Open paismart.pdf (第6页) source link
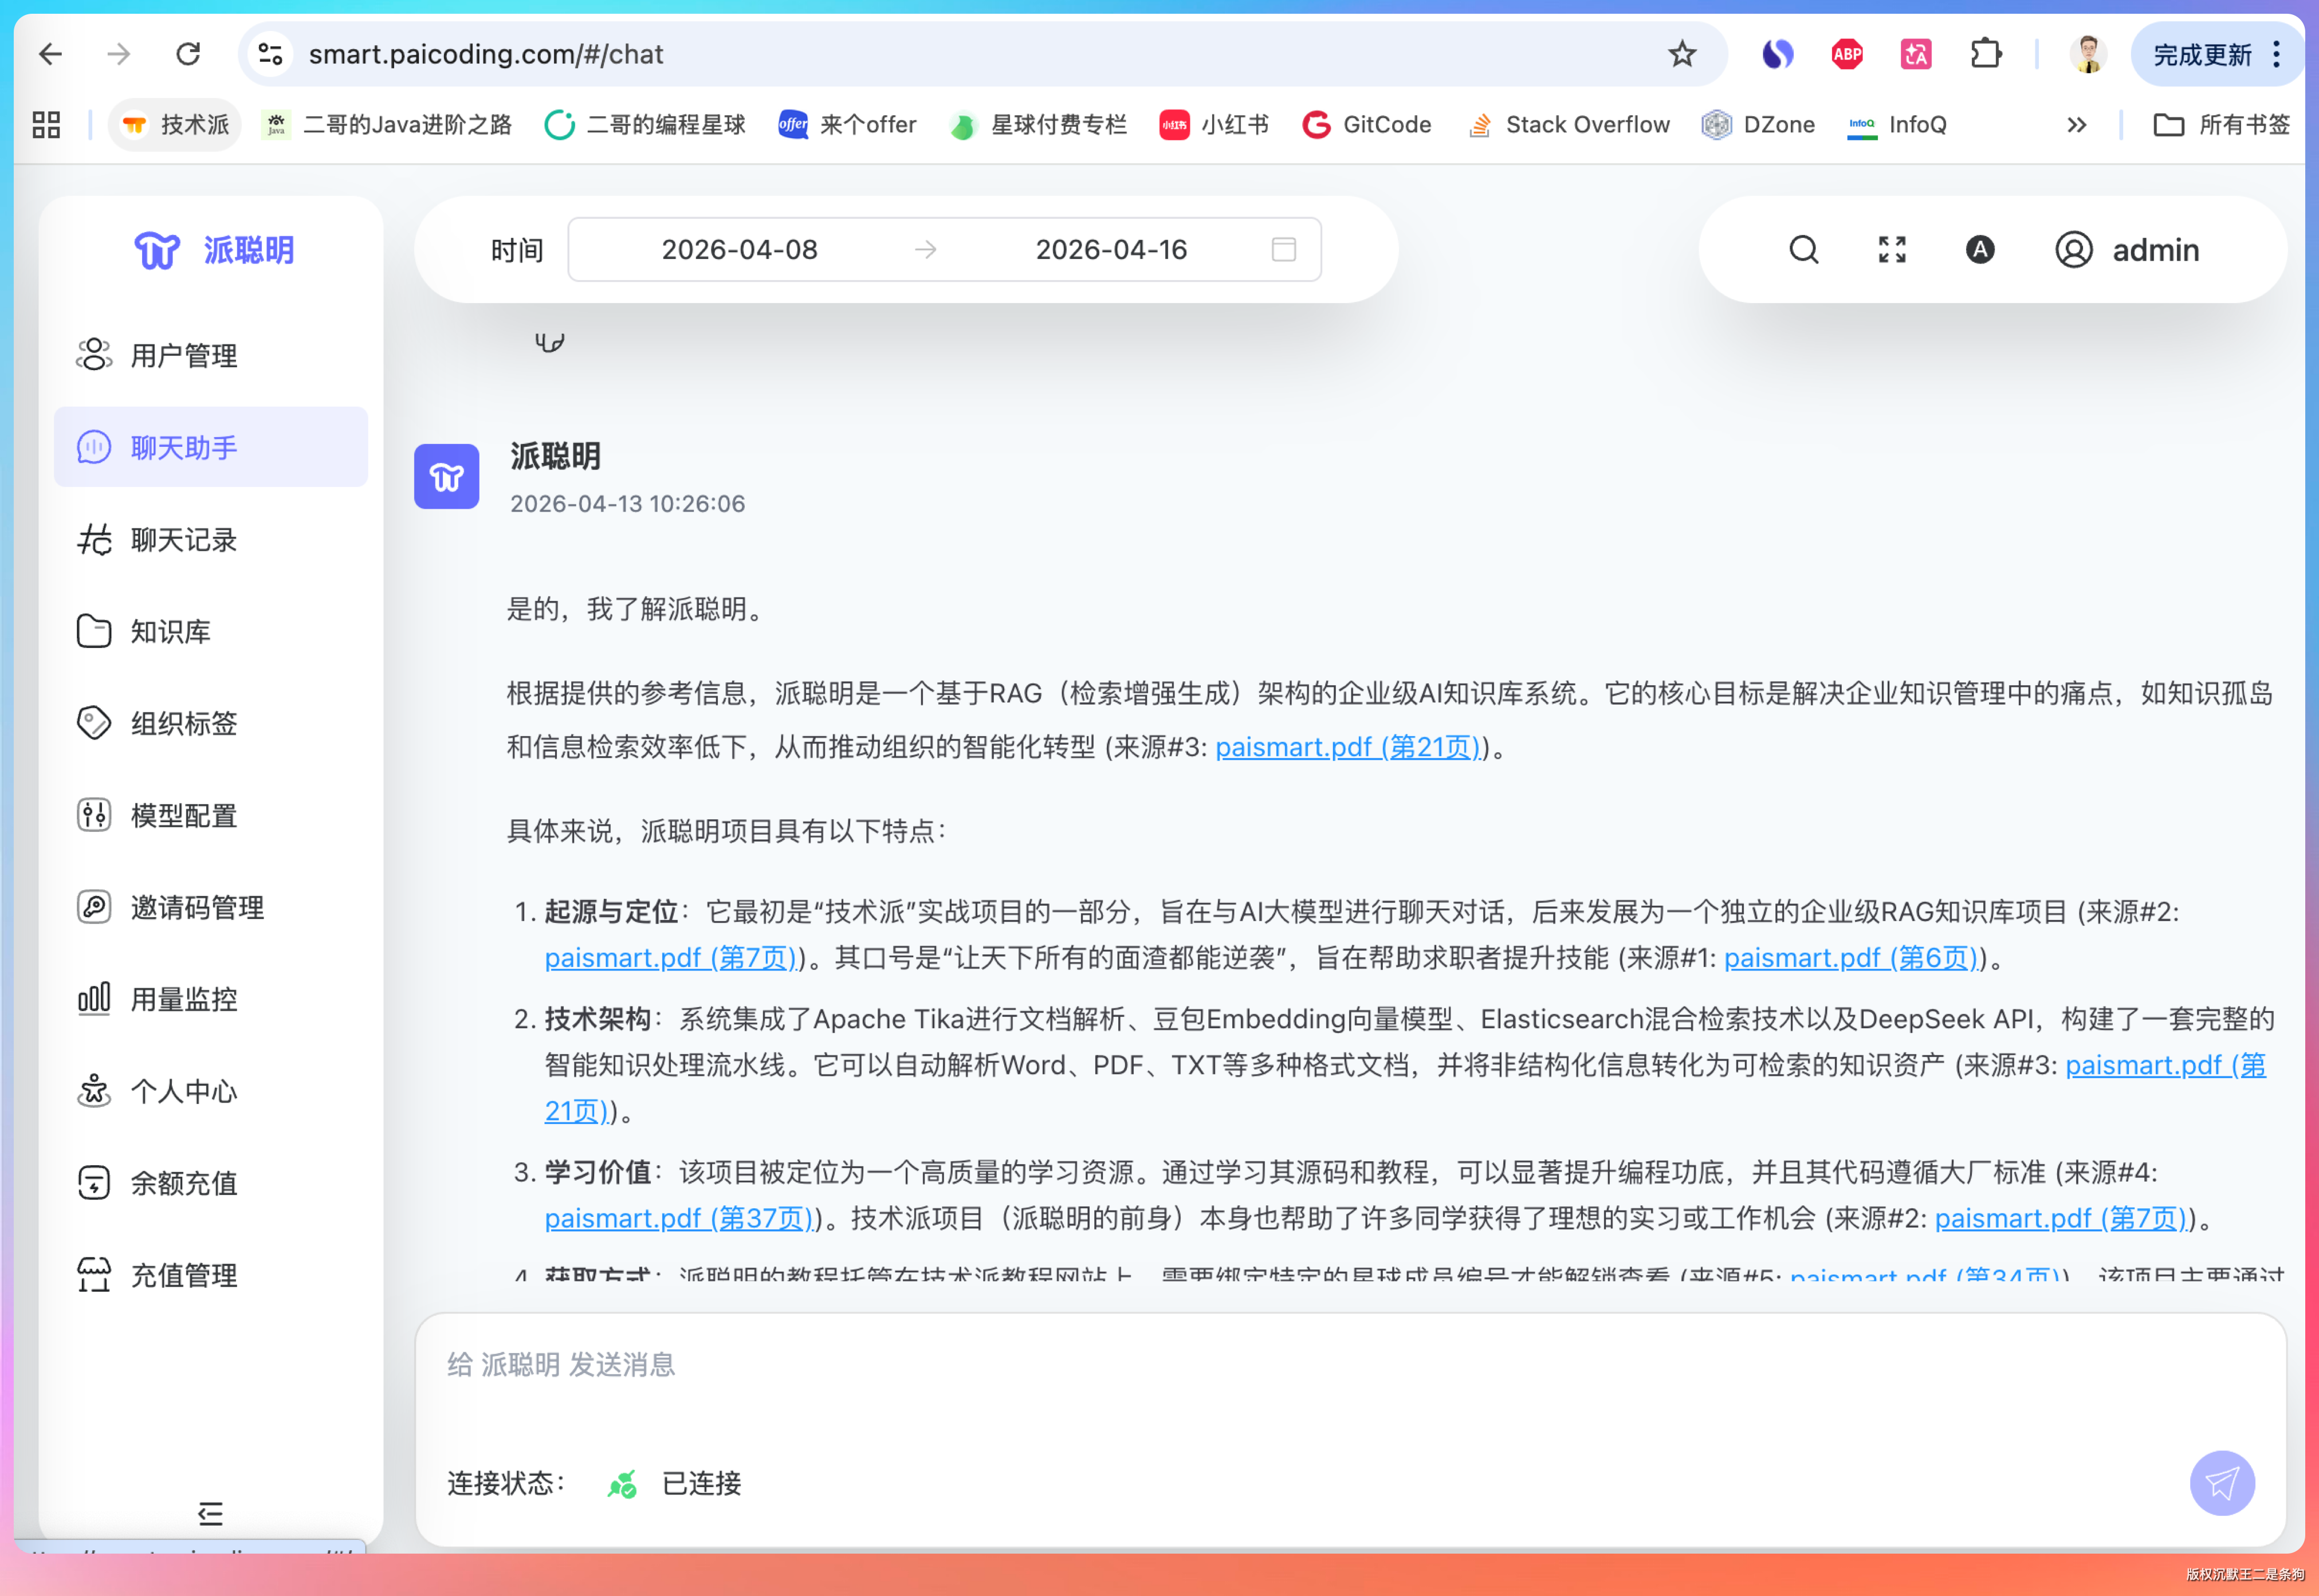Image resolution: width=2319 pixels, height=1596 pixels. (x=1850, y=958)
